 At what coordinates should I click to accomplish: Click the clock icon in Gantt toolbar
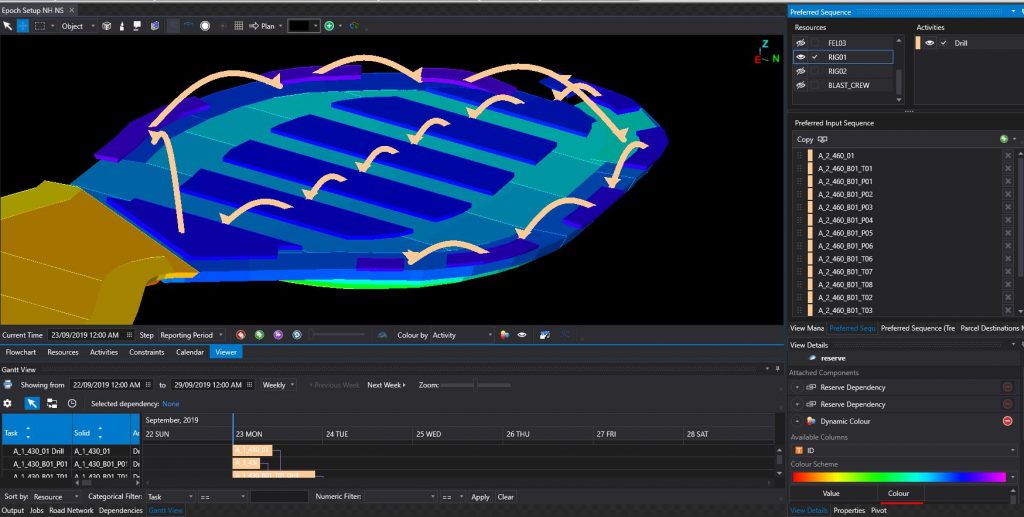tap(72, 403)
